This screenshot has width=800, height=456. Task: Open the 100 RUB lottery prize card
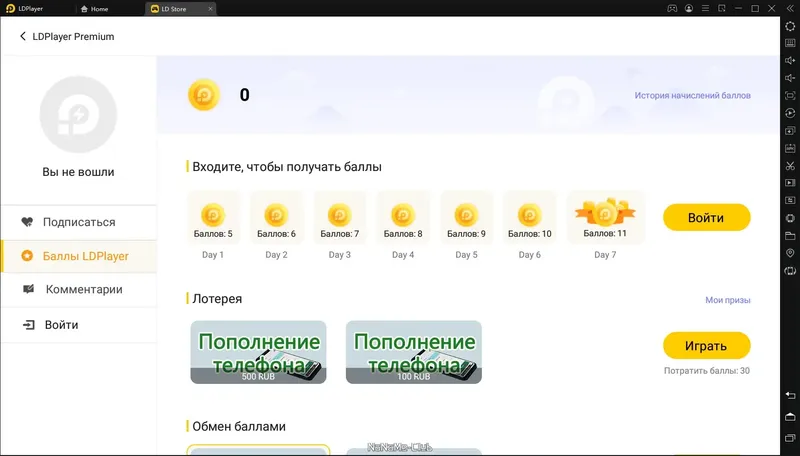[x=414, y=352]
